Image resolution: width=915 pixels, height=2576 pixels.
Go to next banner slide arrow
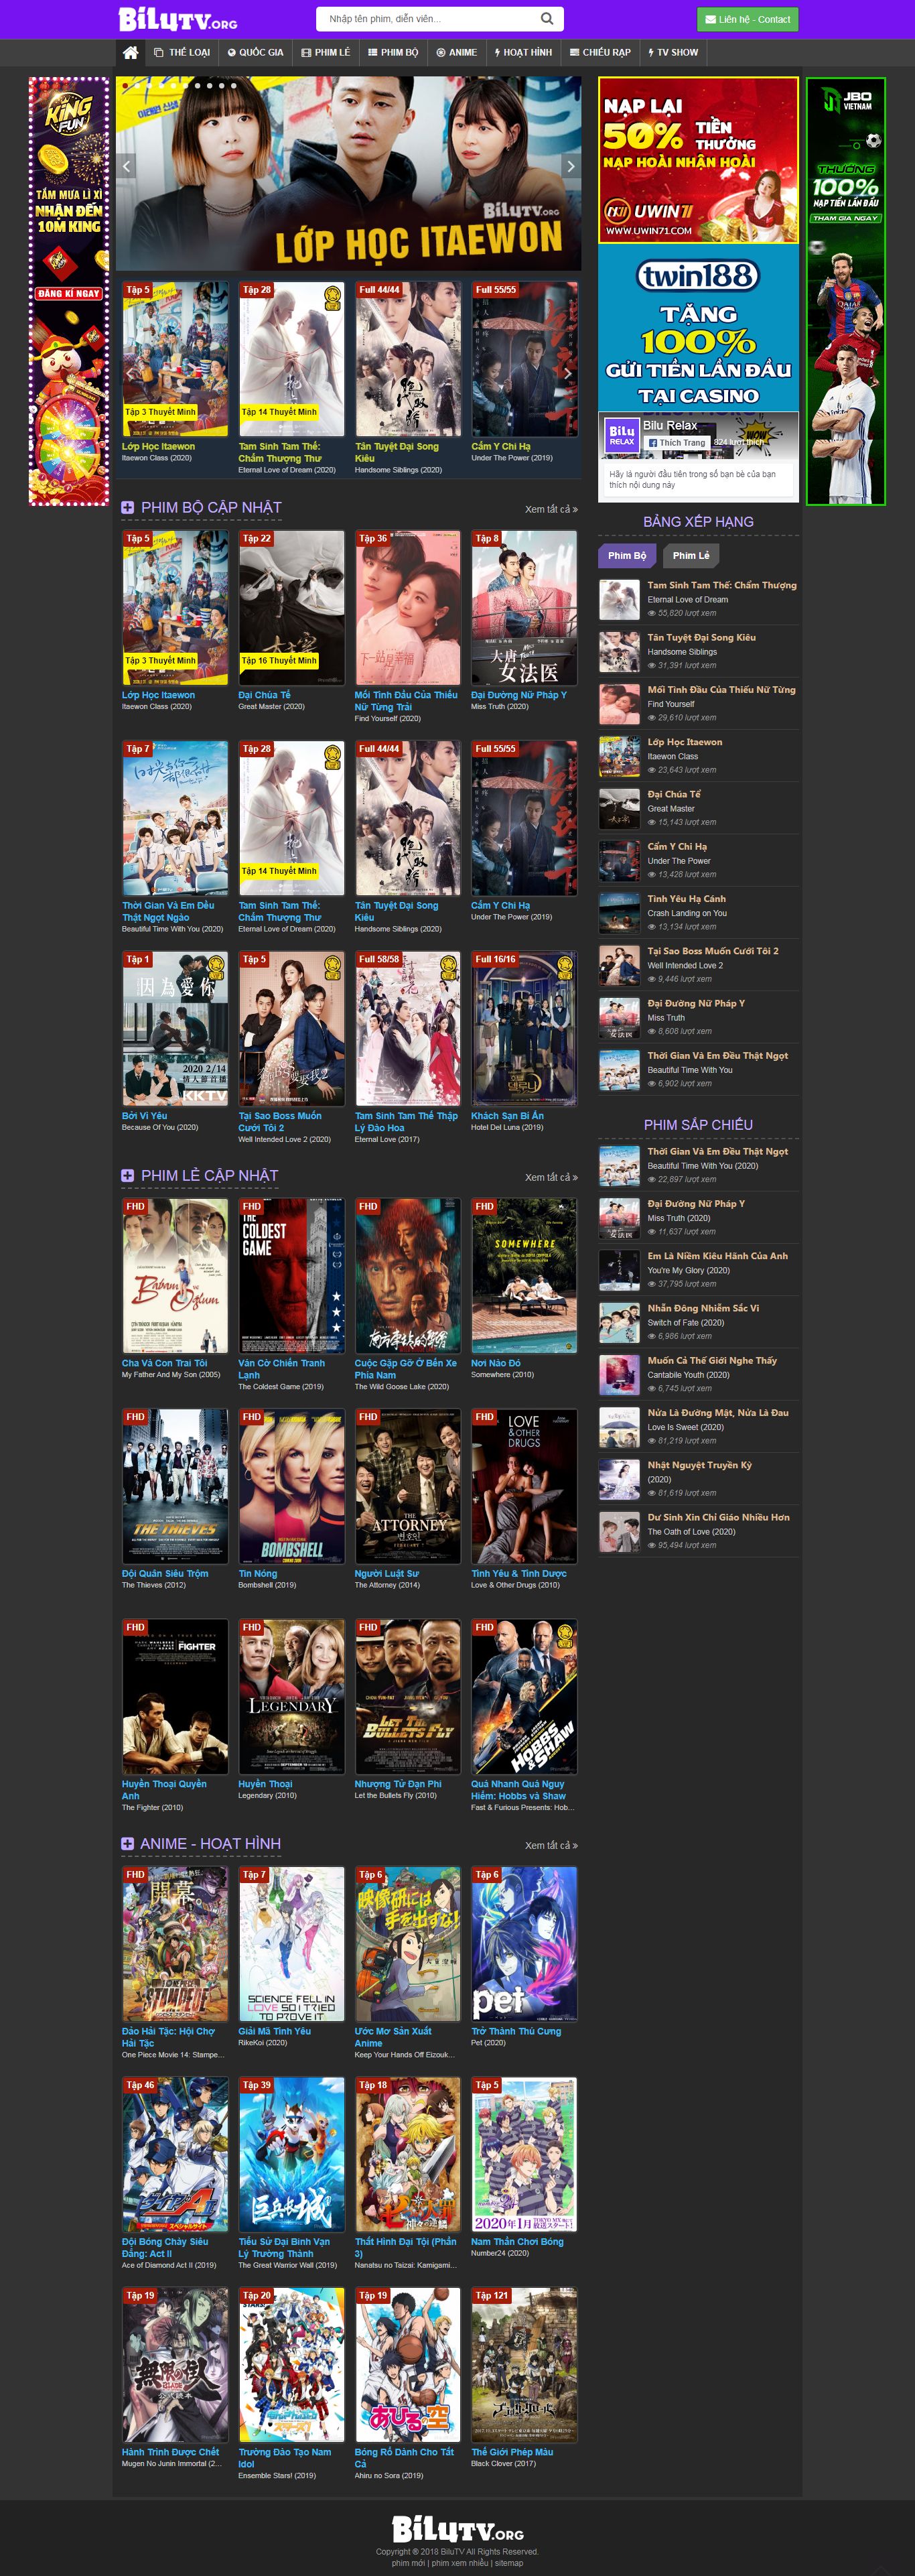coord(570,166)
